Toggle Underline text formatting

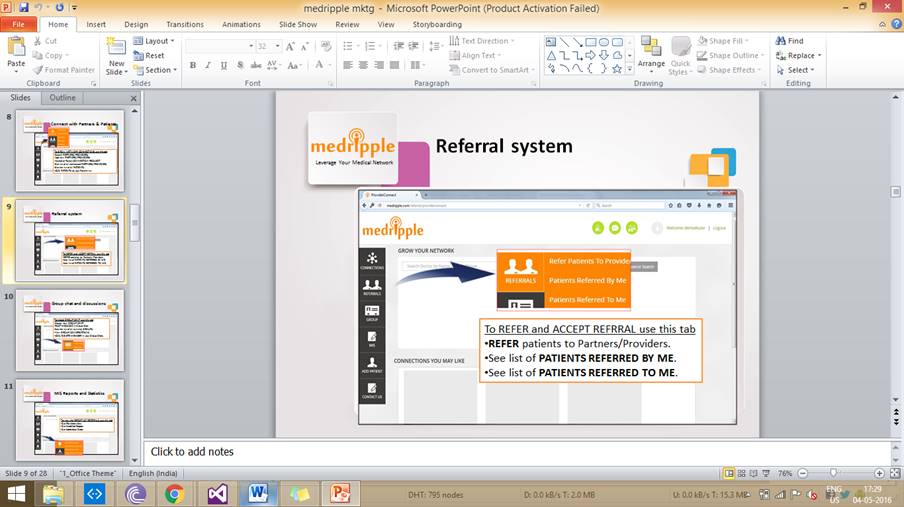222,65
